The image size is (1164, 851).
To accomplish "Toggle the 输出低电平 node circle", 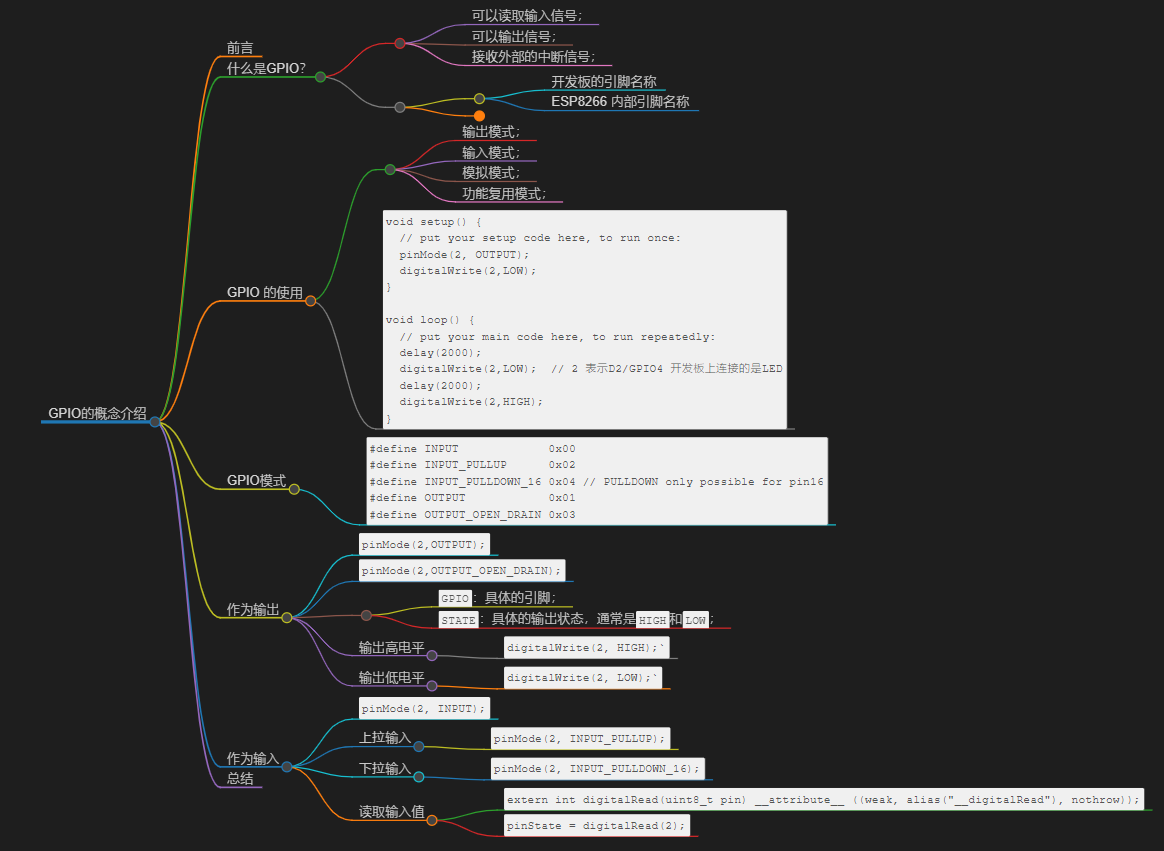I will (x=431, y=685).
